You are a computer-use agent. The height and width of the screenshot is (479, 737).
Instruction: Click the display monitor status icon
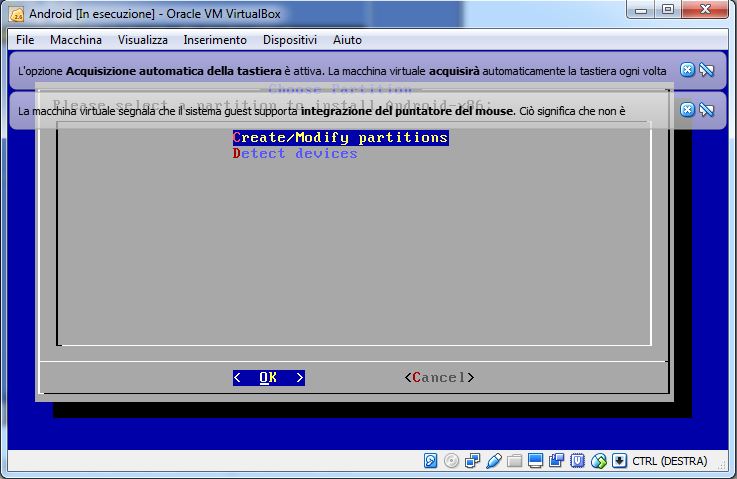coord(536,461)
